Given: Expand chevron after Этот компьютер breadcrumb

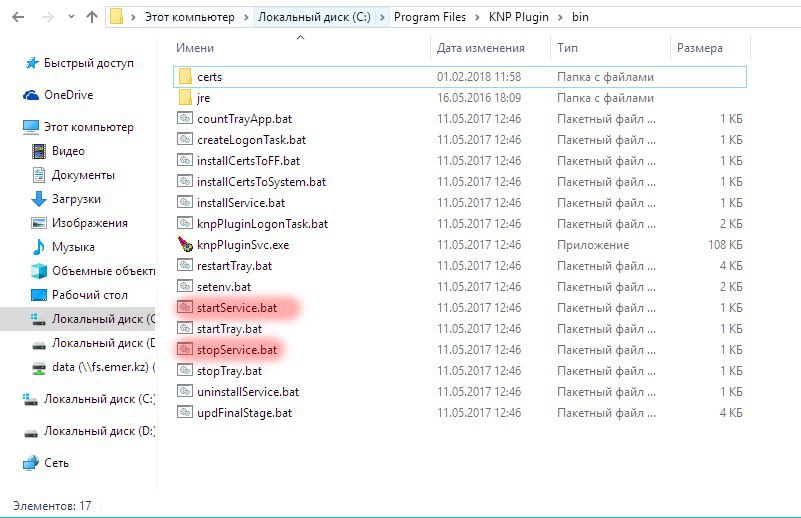Looking at the screenshot, I should [246, 17].
